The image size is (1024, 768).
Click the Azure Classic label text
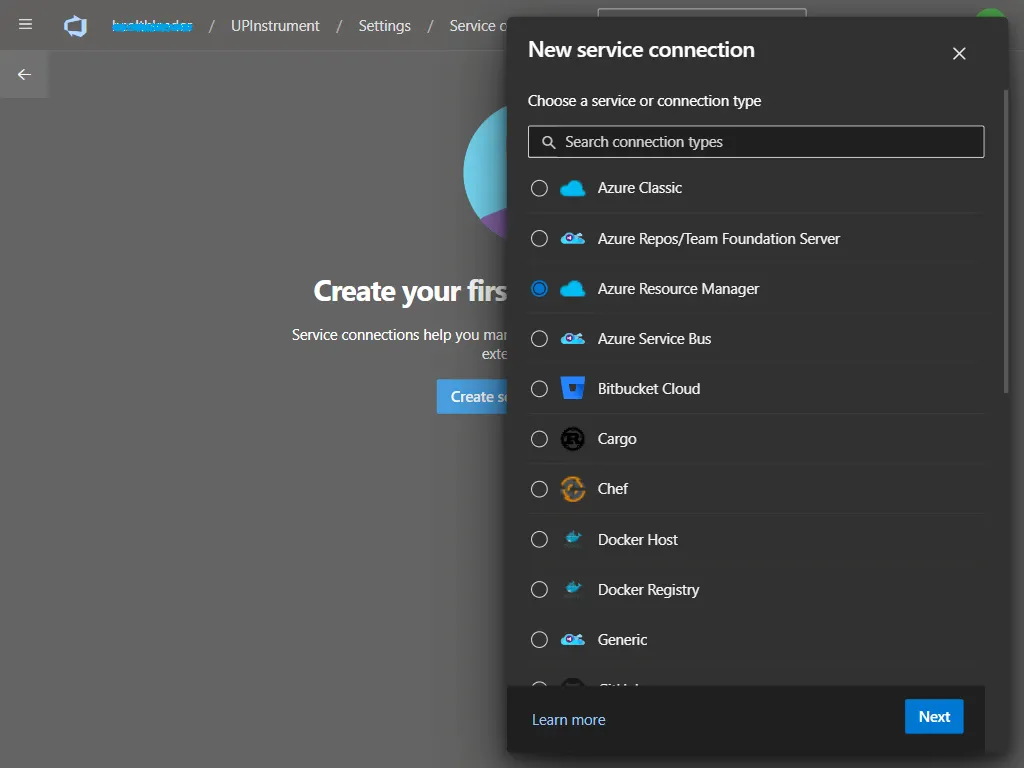(x=640, y=188)
